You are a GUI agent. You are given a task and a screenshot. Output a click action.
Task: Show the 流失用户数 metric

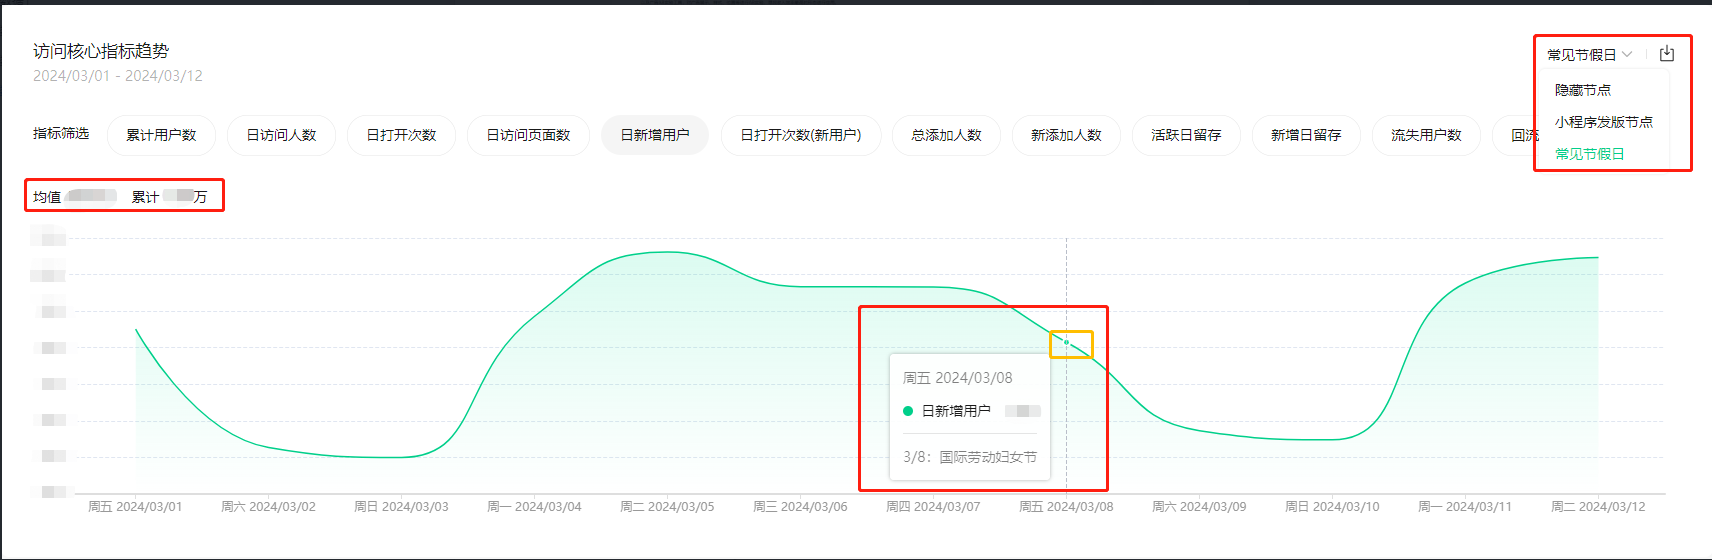click(1426, 135)
